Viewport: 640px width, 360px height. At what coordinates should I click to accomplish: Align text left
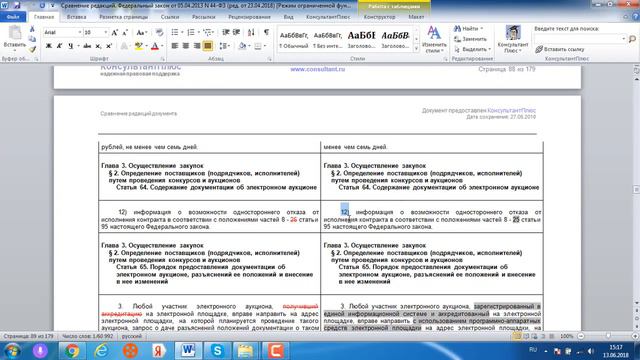tap(175, 46)
